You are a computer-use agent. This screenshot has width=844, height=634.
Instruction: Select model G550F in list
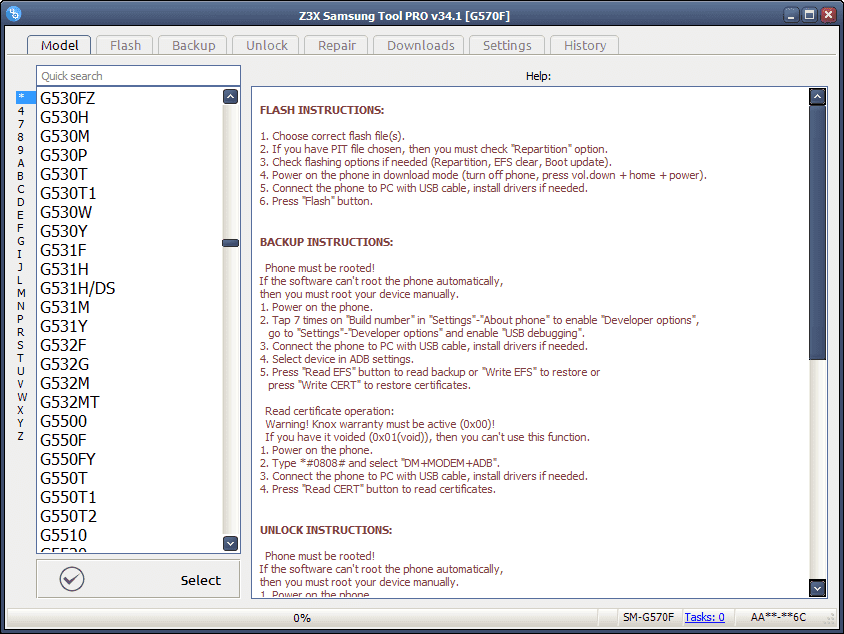(63, 440)
